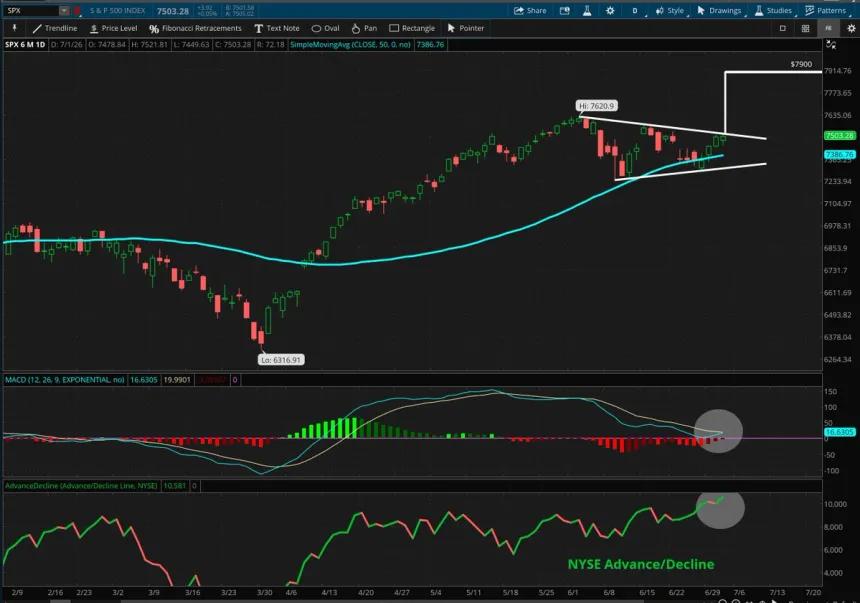Click the MACD 16.6305 axis value tag
Viewport: 860px width, 603px height.
(x=839, y=432)
